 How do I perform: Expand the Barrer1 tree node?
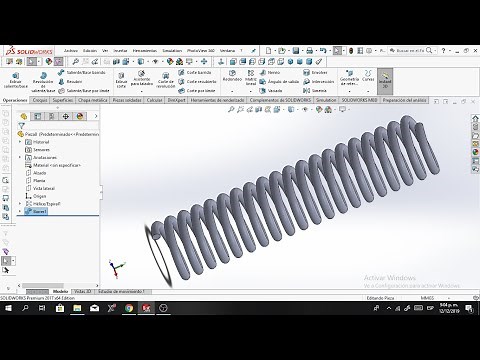20,211
